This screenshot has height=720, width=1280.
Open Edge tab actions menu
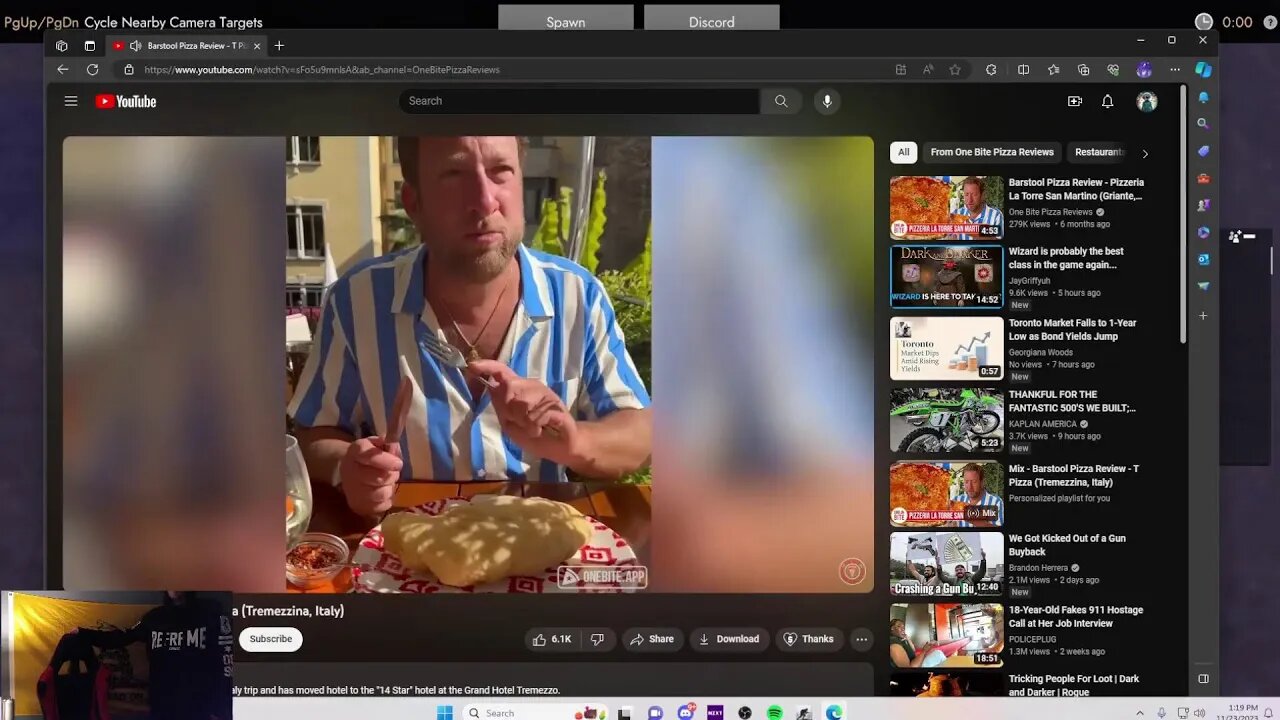click(x=90, y=46)
